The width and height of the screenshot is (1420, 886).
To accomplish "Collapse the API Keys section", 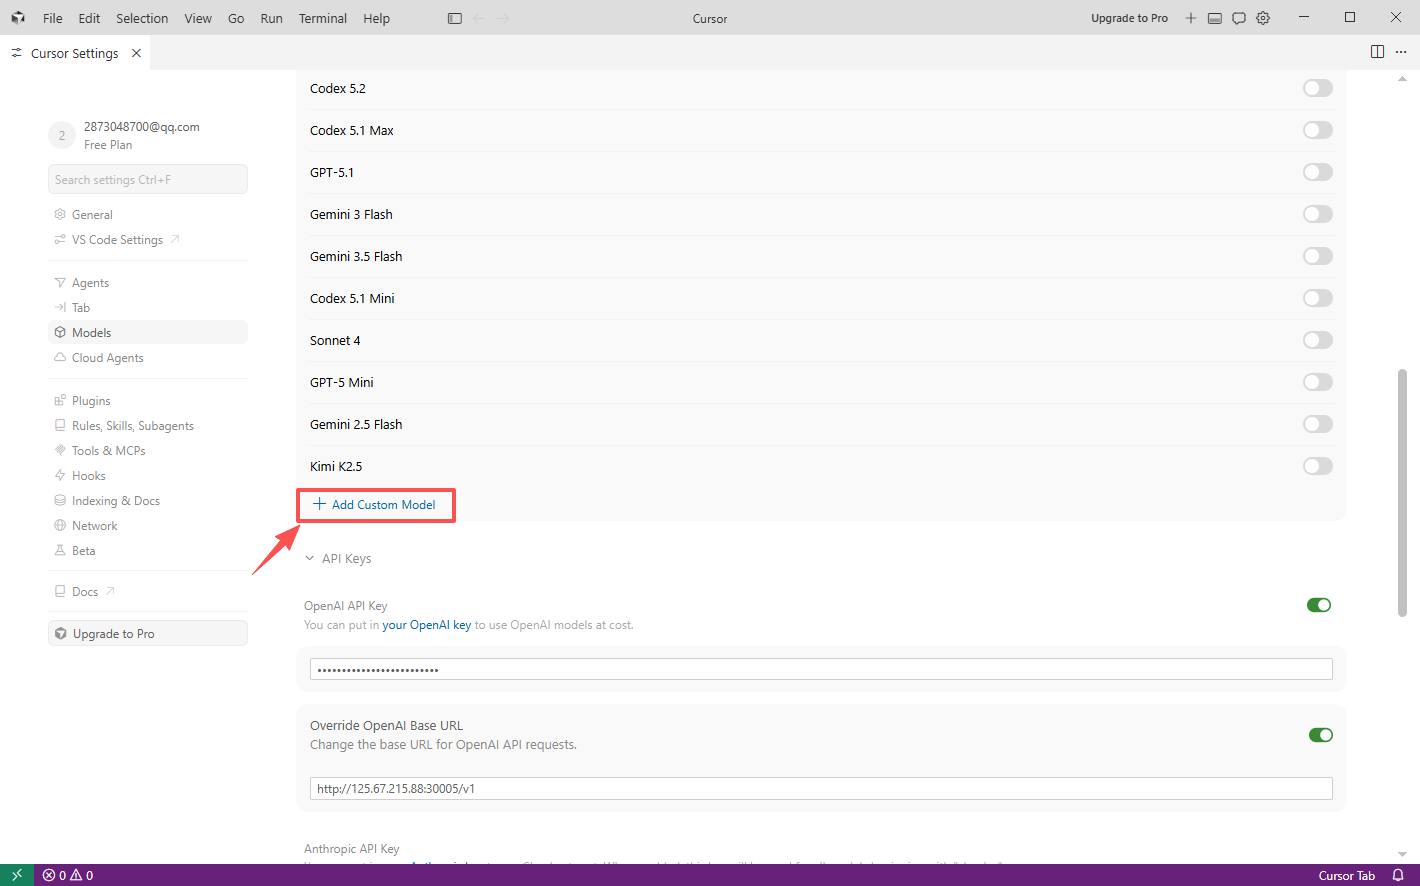I will [338, 559].
